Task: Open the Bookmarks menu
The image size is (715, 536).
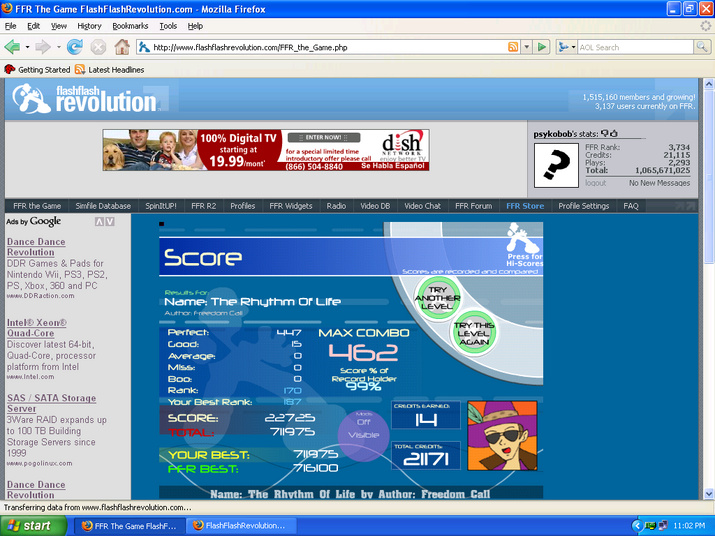Action: click(x=130, y=26)
